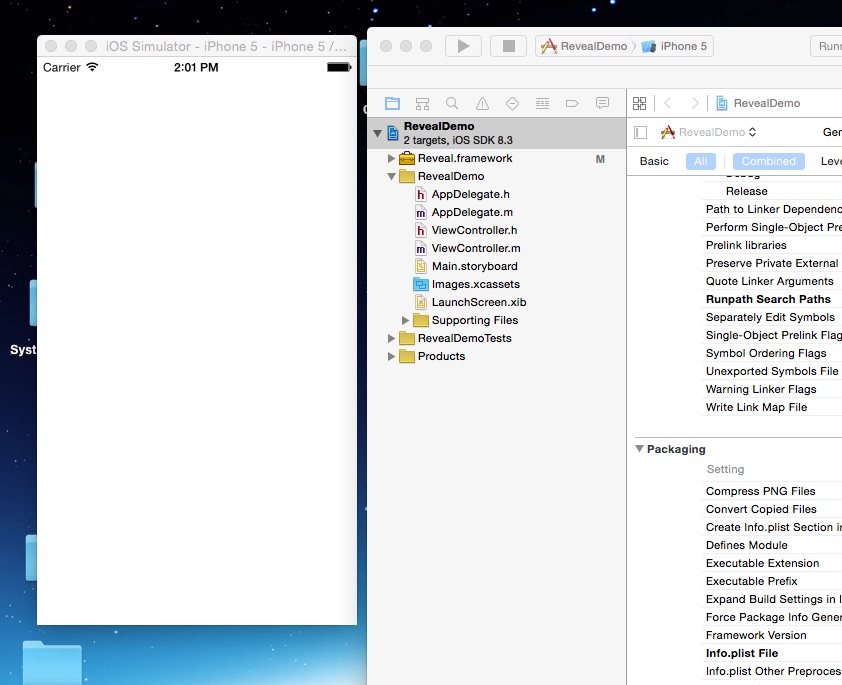Select Quote Linker Arguments setting
Screen dimensions: 842x685
tap(770, 281)
